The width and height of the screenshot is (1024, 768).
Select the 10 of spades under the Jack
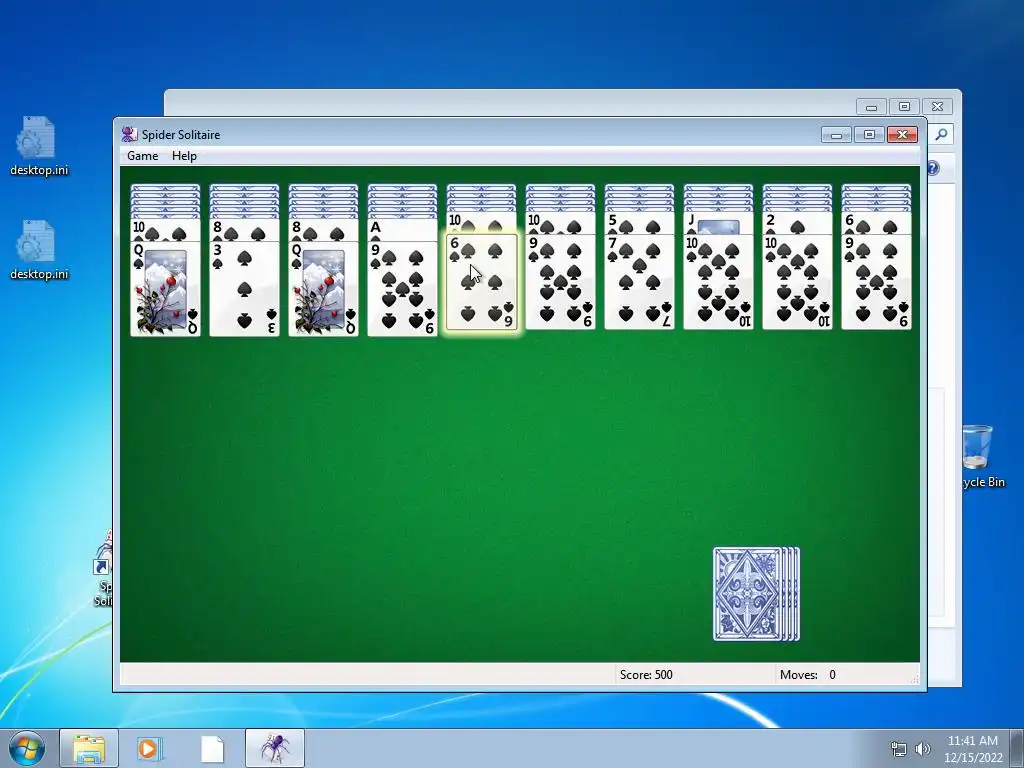click(718, 282)
